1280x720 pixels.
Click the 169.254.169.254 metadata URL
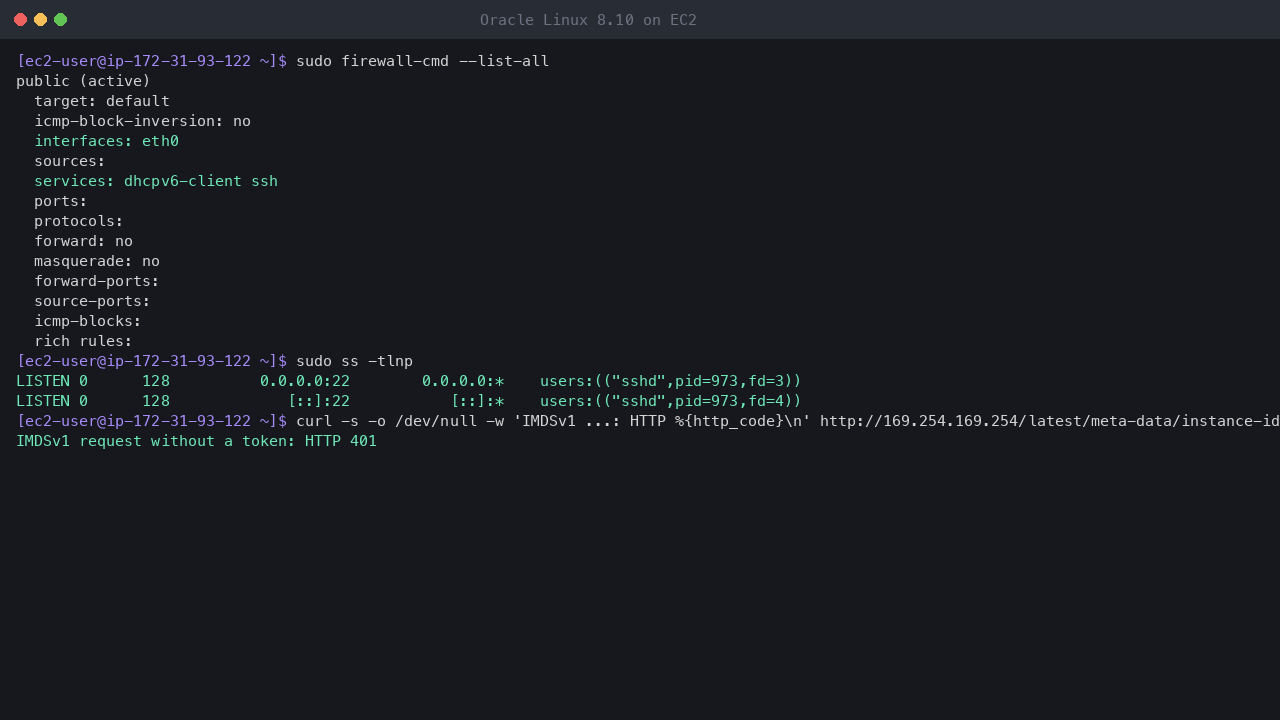click(x=1050, y=421)
